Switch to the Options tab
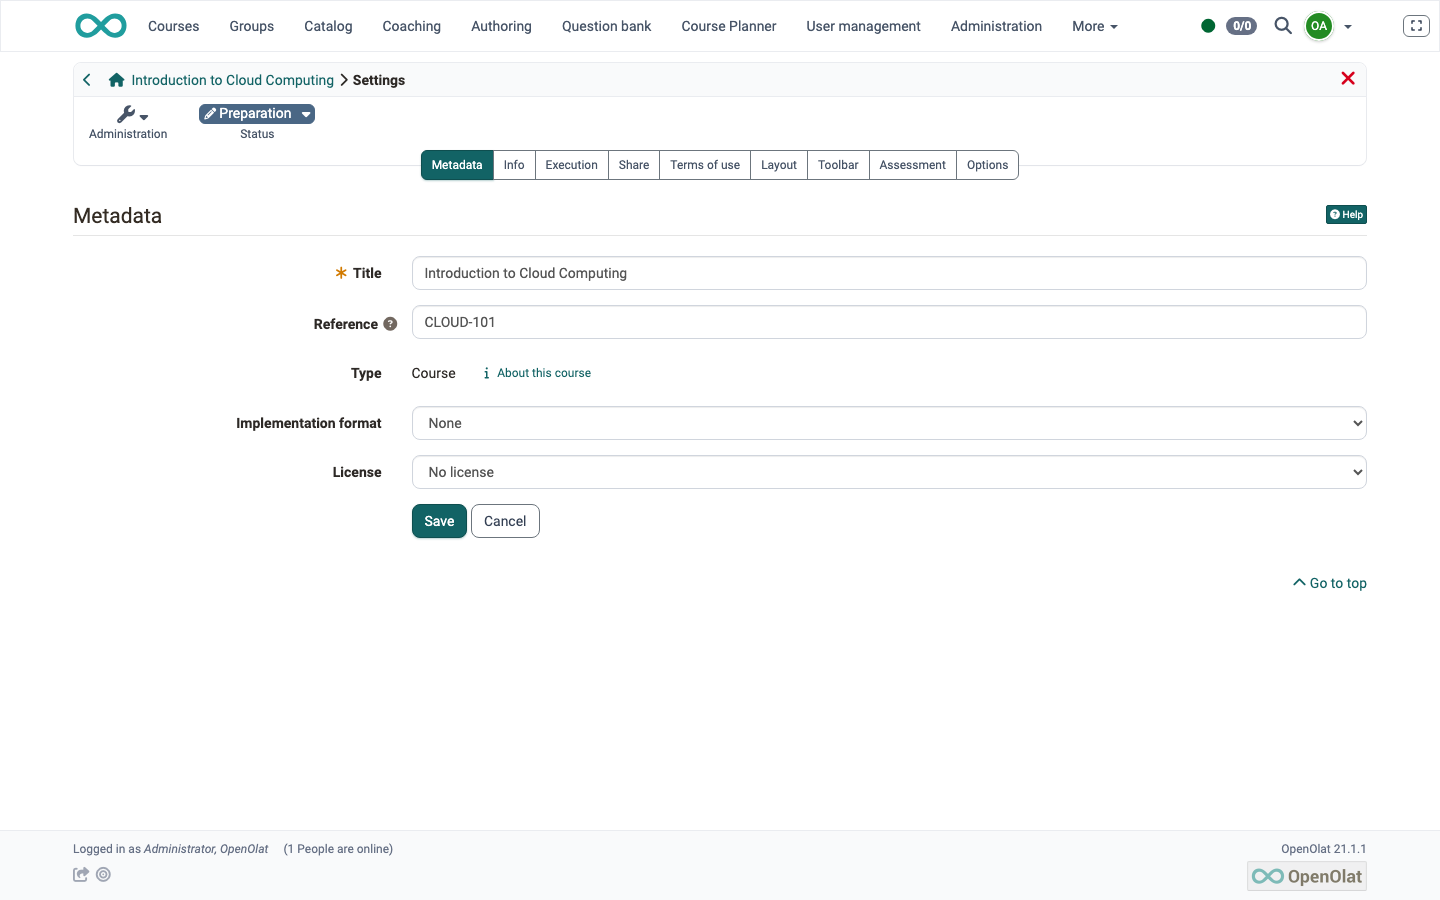 987,165
